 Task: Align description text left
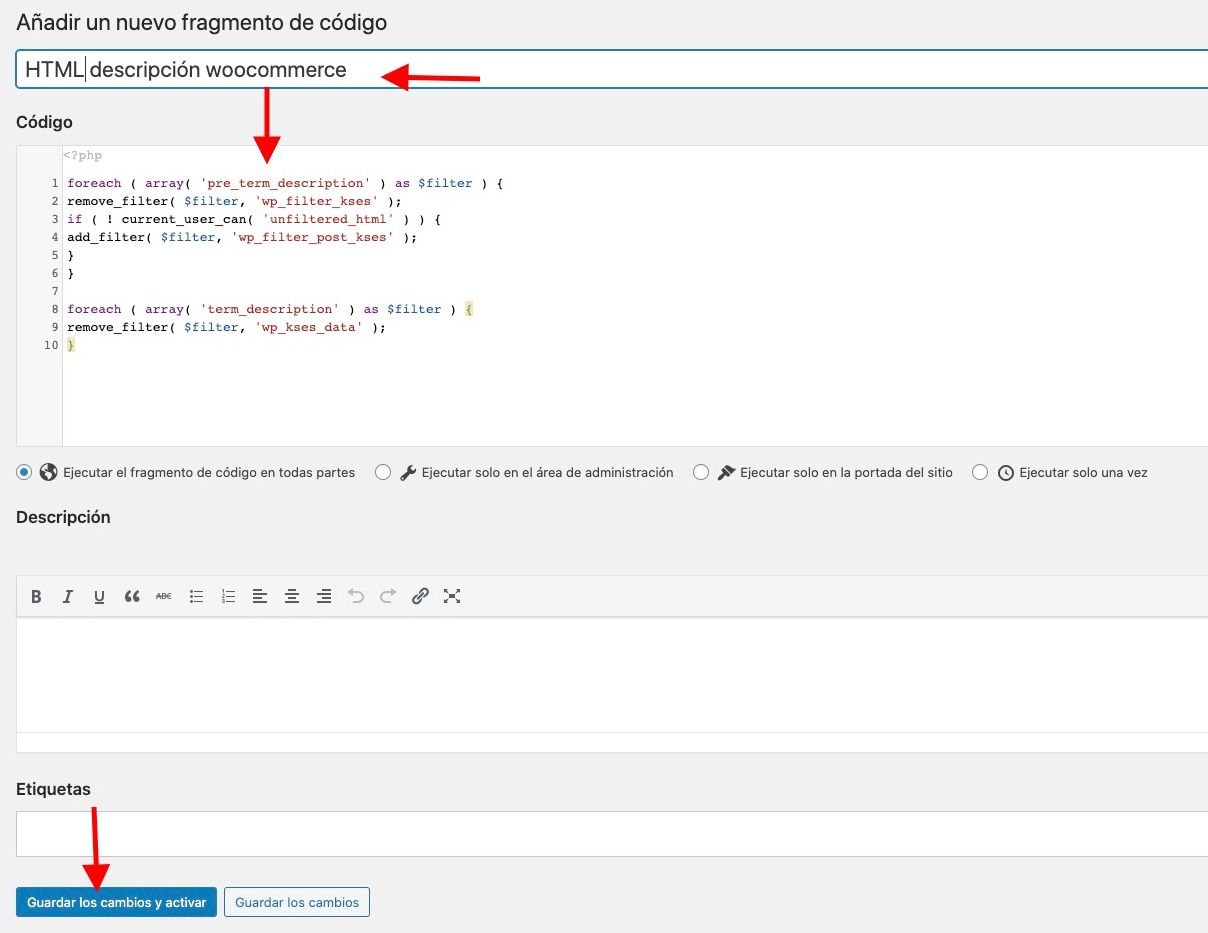[260, 596]
